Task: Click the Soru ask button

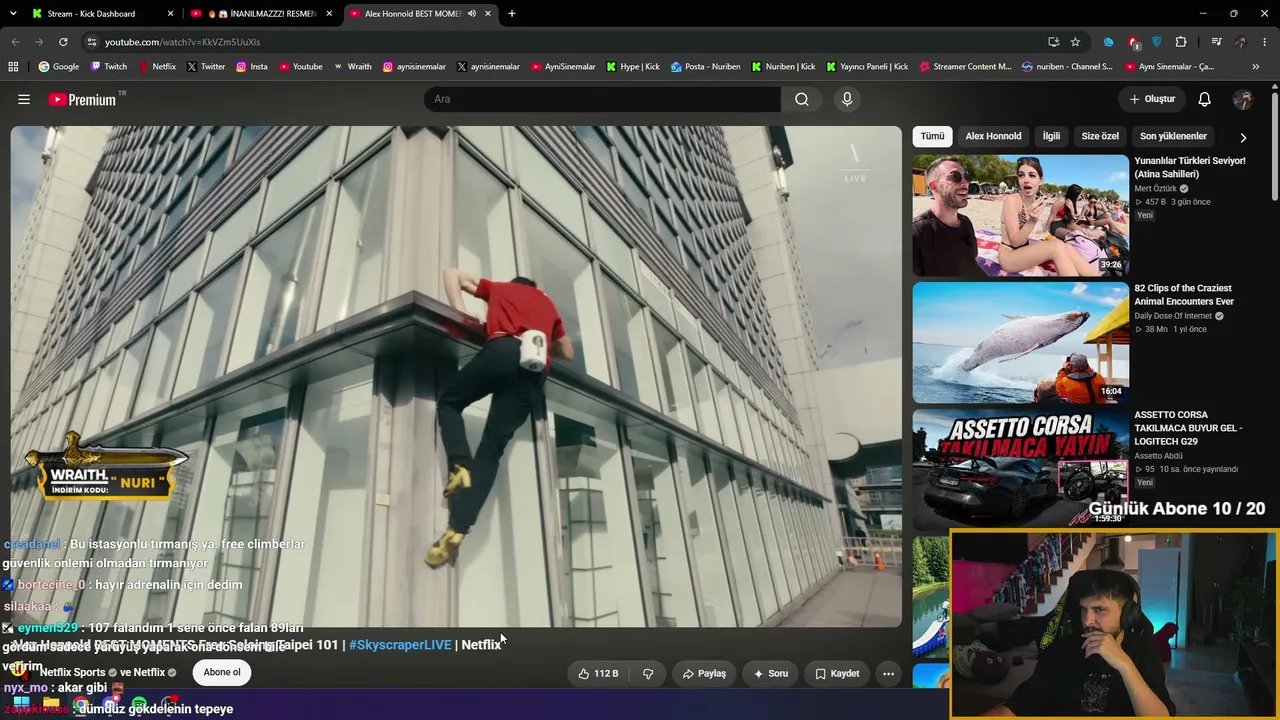Action: pyautogui.click(x=771, y=673)
